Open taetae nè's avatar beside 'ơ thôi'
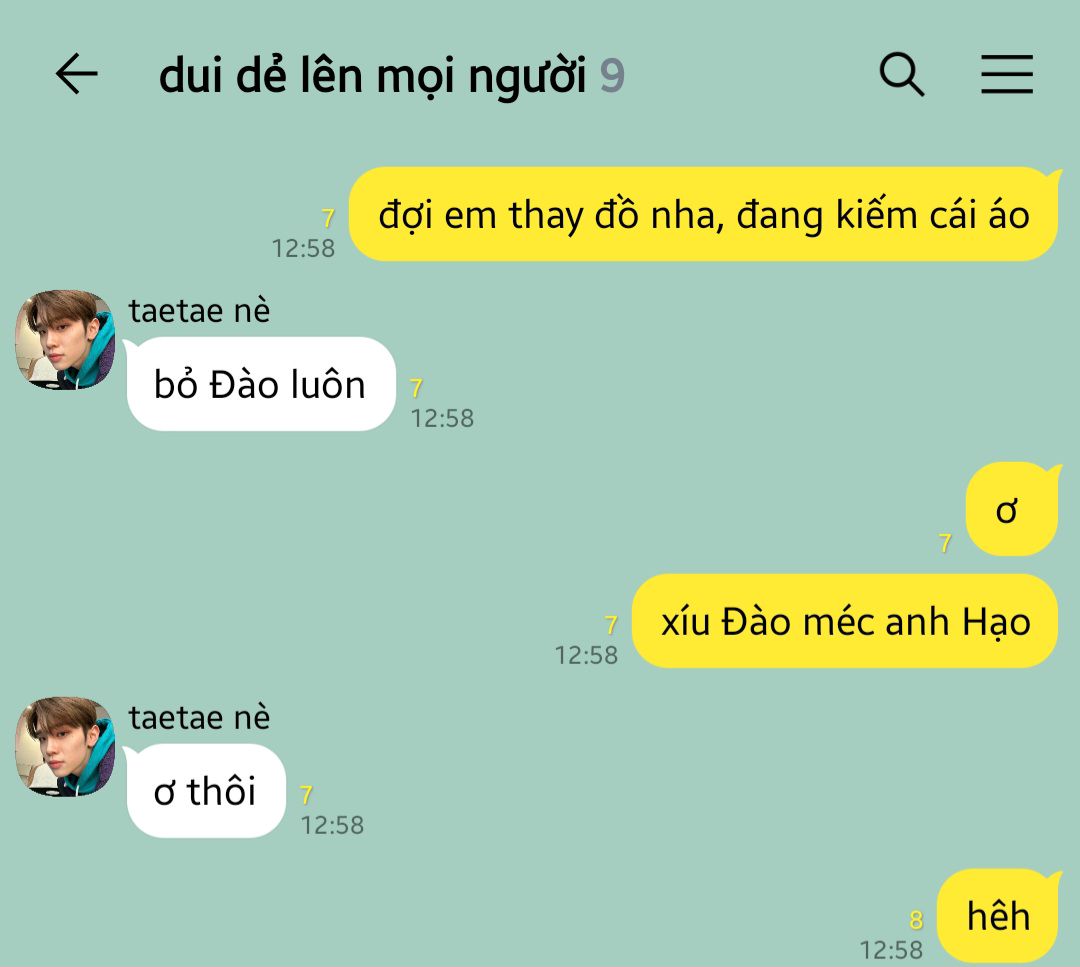This screenshot has height=967, width=1080. coord(65,747)
